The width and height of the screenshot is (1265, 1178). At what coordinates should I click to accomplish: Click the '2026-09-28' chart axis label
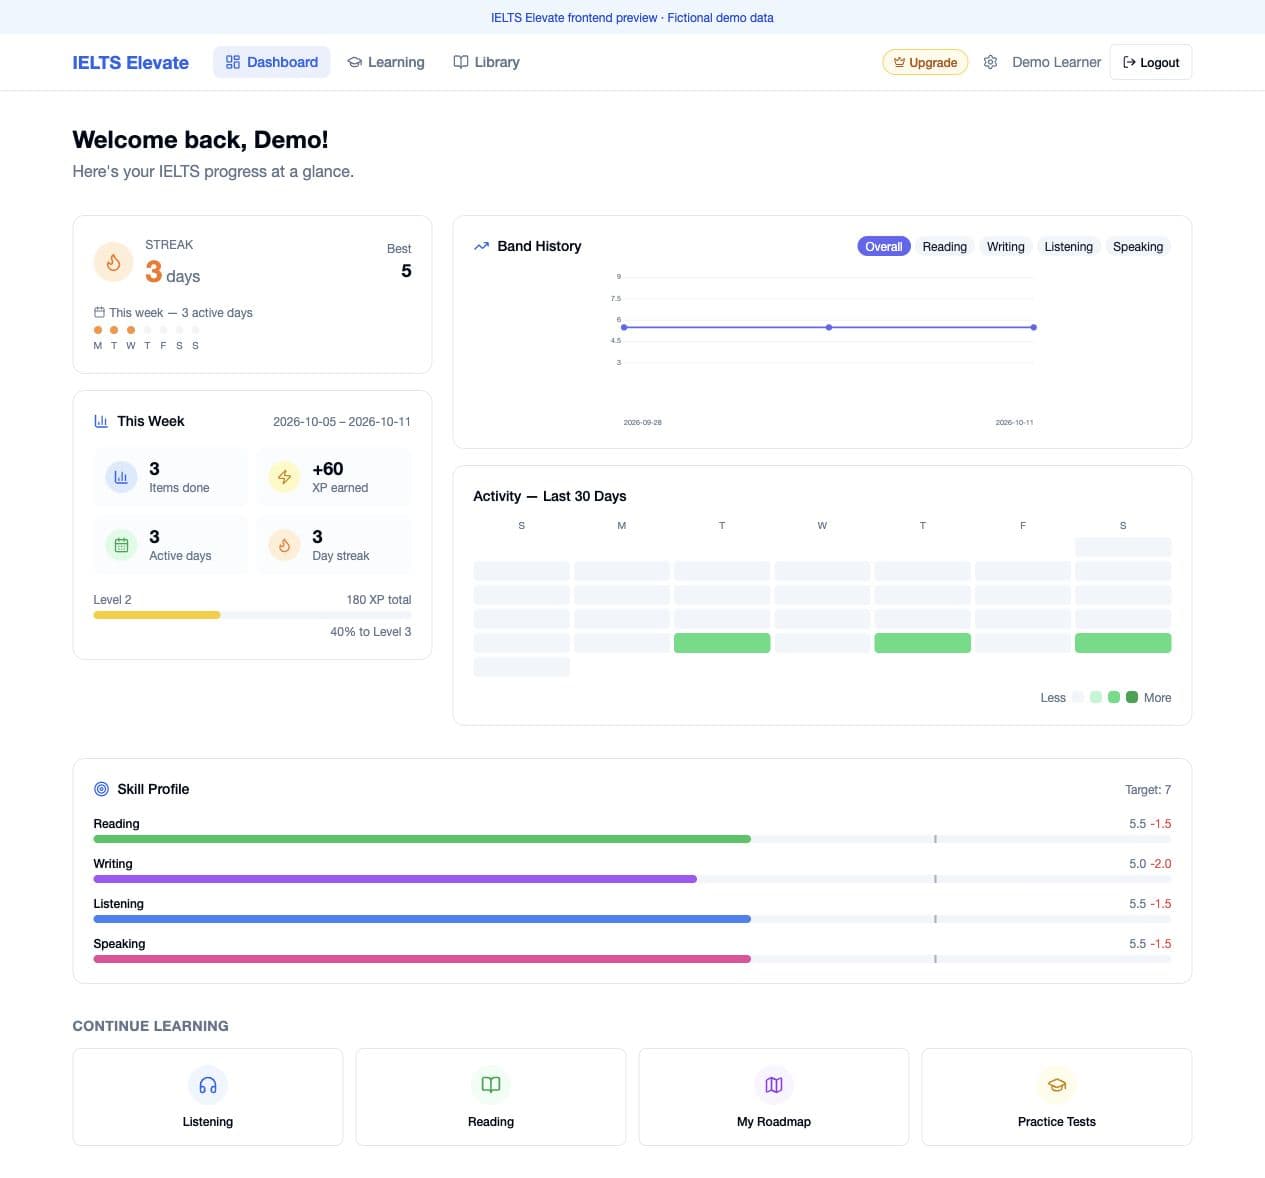642,422
